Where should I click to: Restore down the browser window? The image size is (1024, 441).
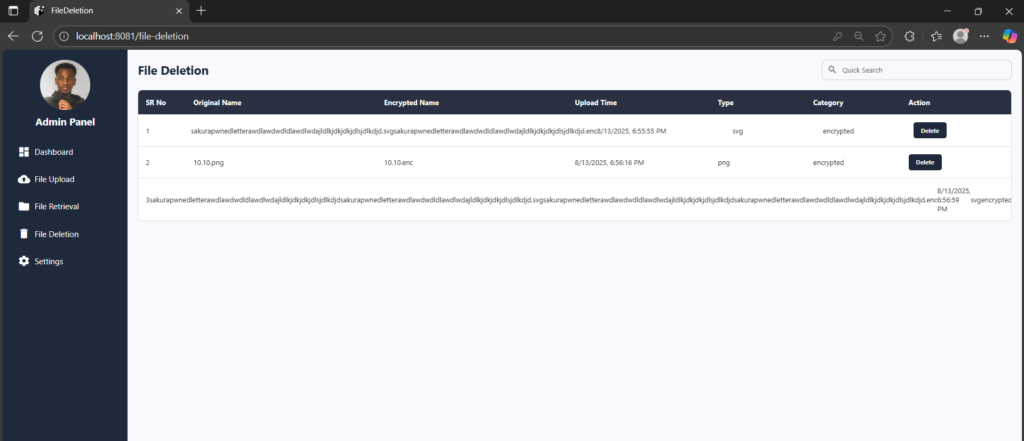point(978,11)
